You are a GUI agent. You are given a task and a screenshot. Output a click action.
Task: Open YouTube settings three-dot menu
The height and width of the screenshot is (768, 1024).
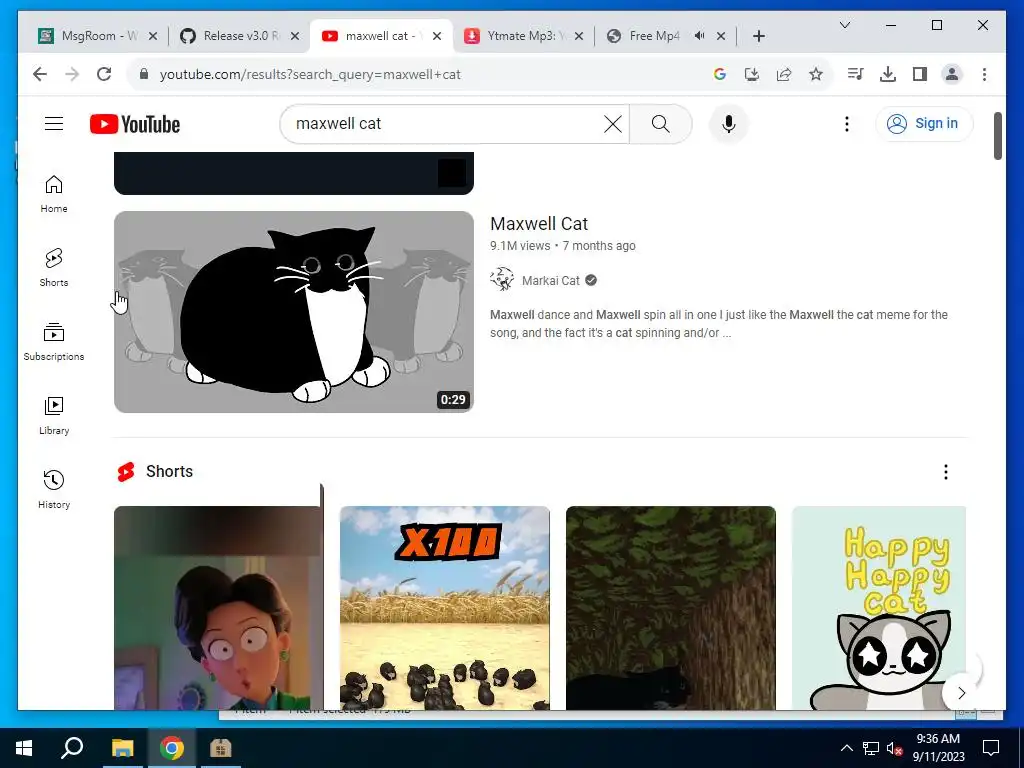coord(847,123)
